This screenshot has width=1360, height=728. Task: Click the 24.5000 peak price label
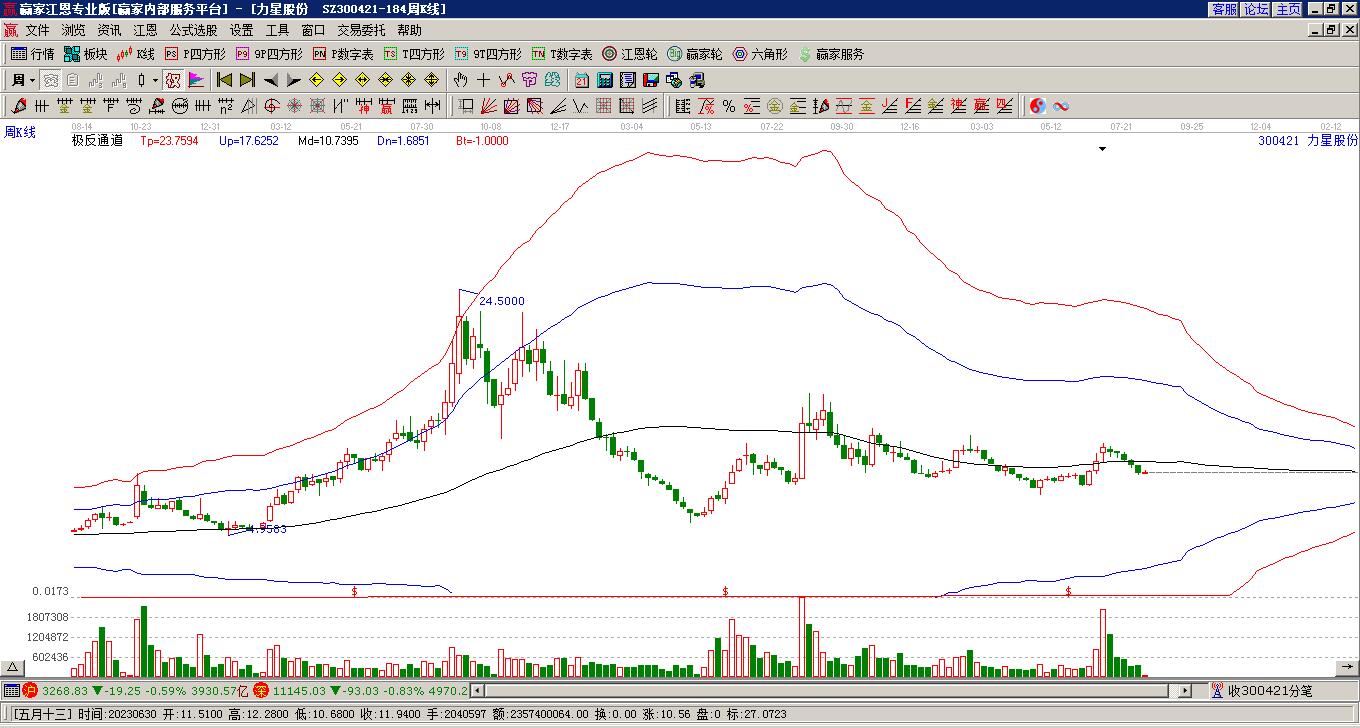click(502, 301)
